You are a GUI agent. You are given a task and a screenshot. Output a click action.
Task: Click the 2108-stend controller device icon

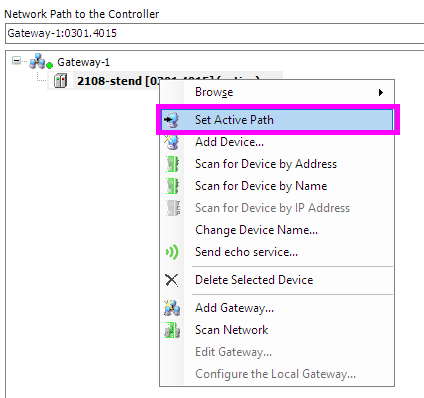pyautogui.click(x=61, y=81)
